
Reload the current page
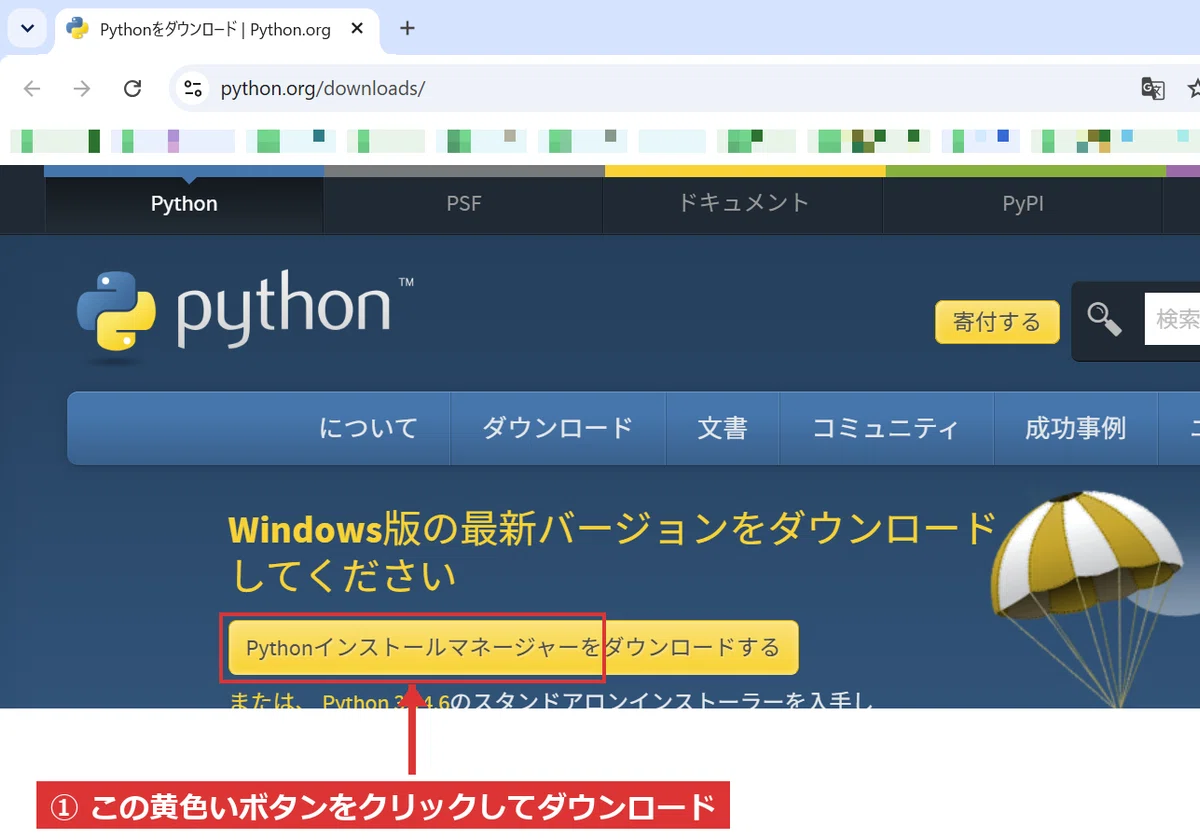coord(132,89)
